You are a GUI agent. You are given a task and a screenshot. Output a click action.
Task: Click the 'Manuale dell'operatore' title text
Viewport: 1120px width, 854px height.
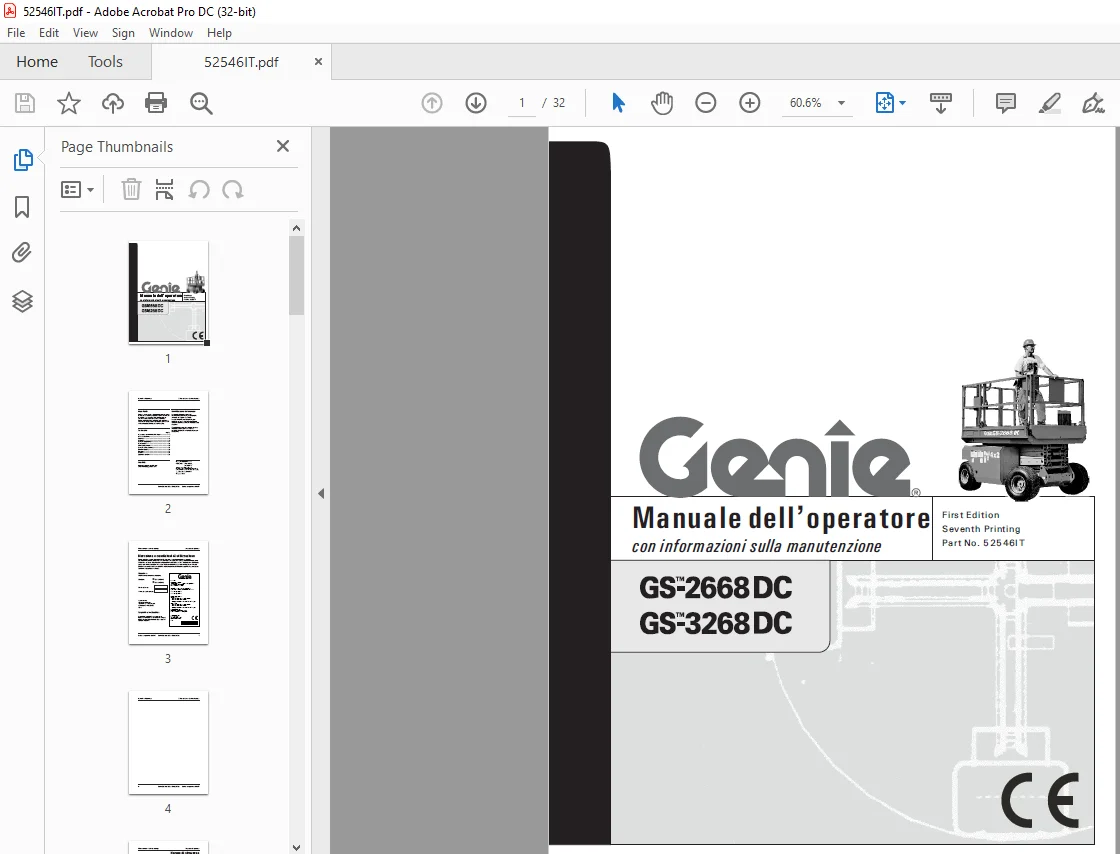point(781,518)
